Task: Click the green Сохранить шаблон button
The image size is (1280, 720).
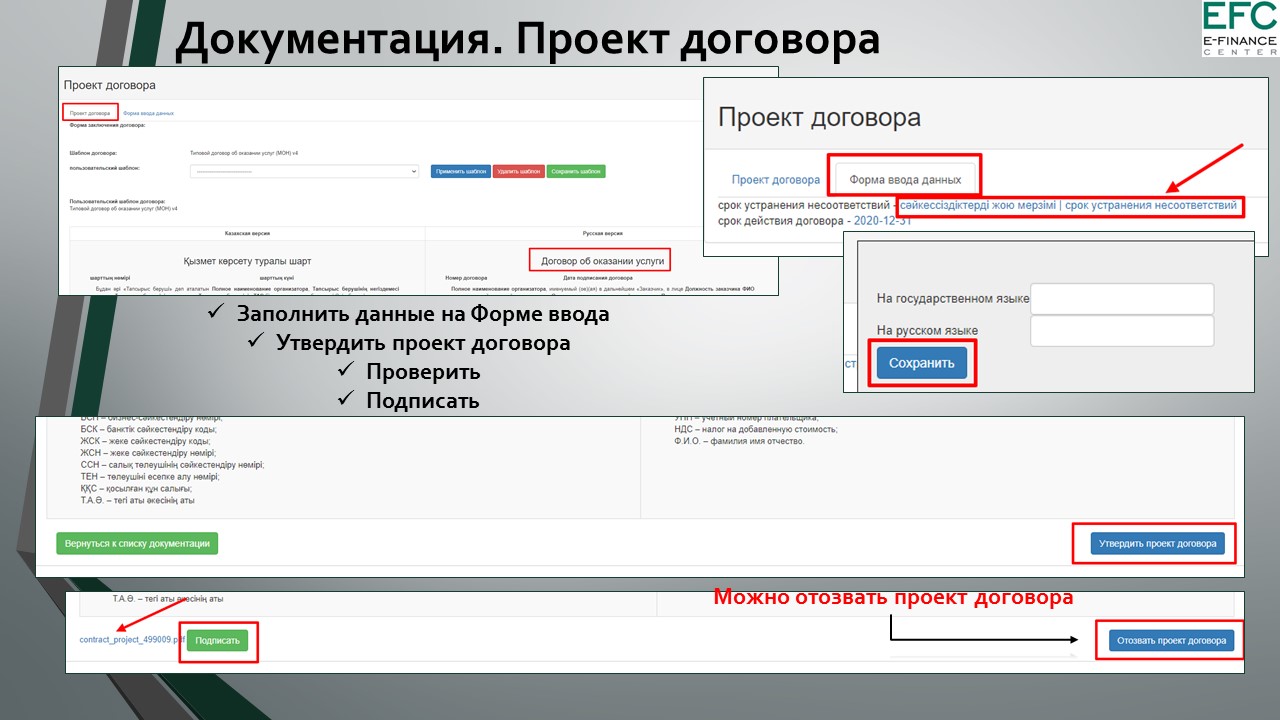Action: pos(577,171)
